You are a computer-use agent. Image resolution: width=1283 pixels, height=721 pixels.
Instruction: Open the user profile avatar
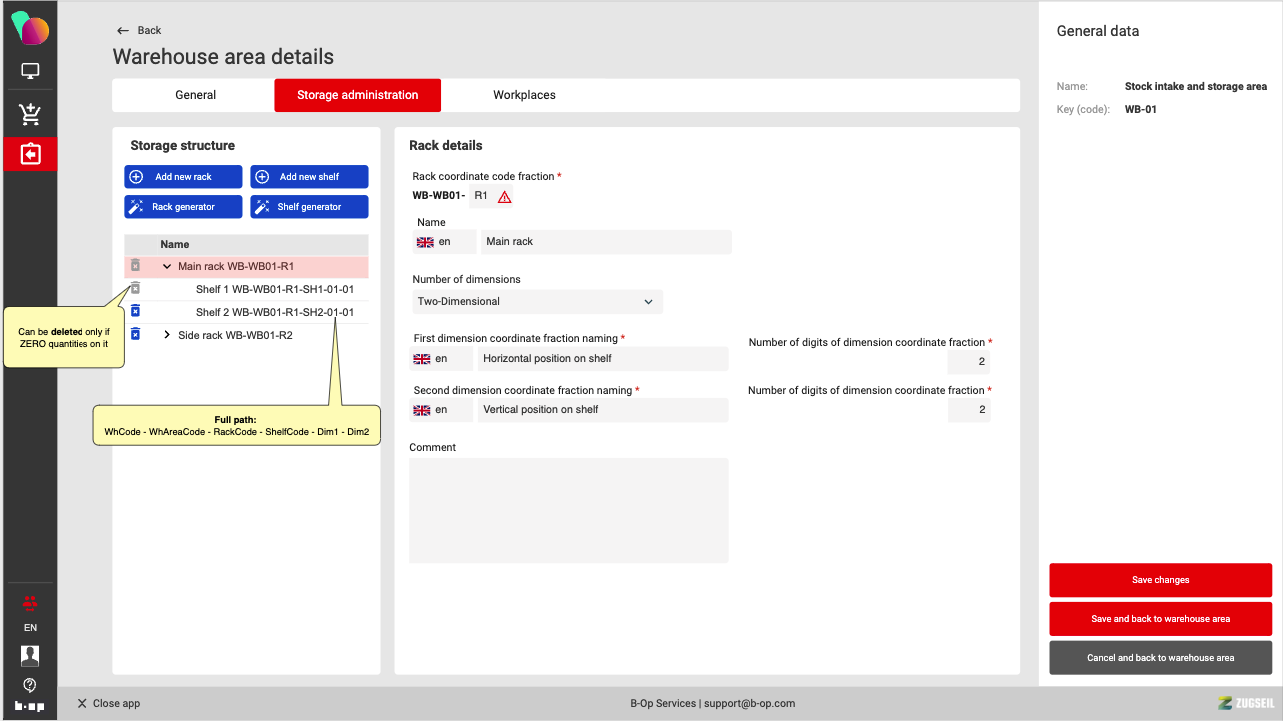pos(30,656)
